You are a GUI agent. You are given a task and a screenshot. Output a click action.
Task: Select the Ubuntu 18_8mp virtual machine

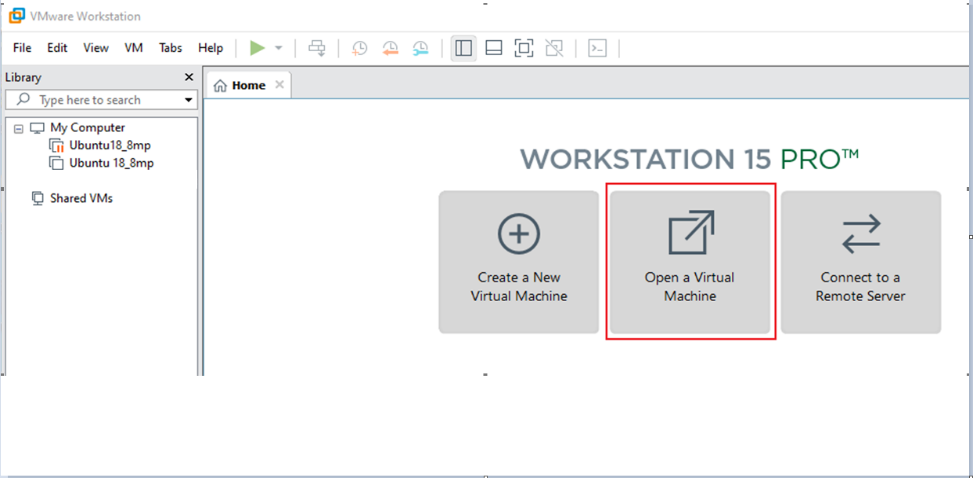(112, 163)
